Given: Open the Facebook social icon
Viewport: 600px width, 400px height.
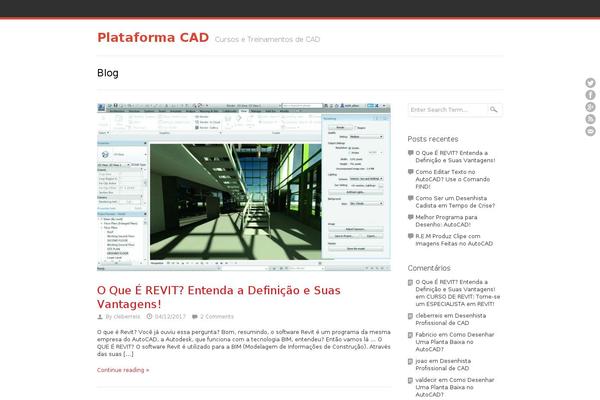Looking at the screenshot, I should pyautogui.click(x=590, y=95).
